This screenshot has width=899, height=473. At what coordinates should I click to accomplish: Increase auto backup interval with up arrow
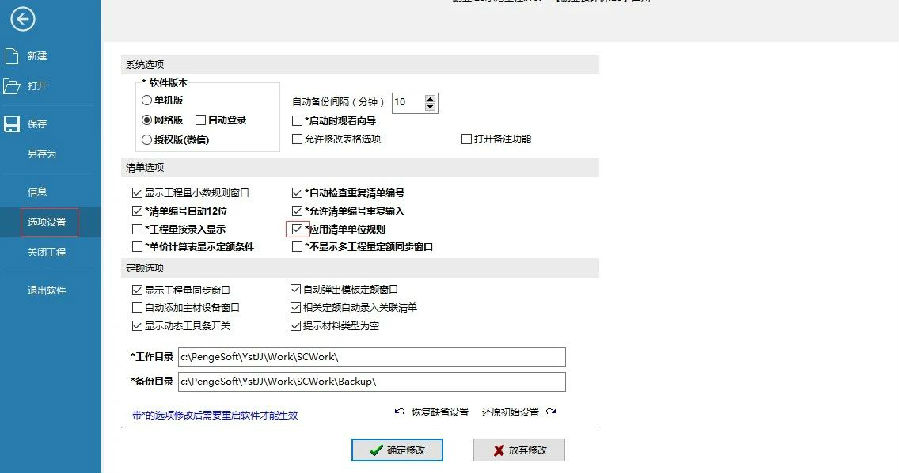click(430, 98)
